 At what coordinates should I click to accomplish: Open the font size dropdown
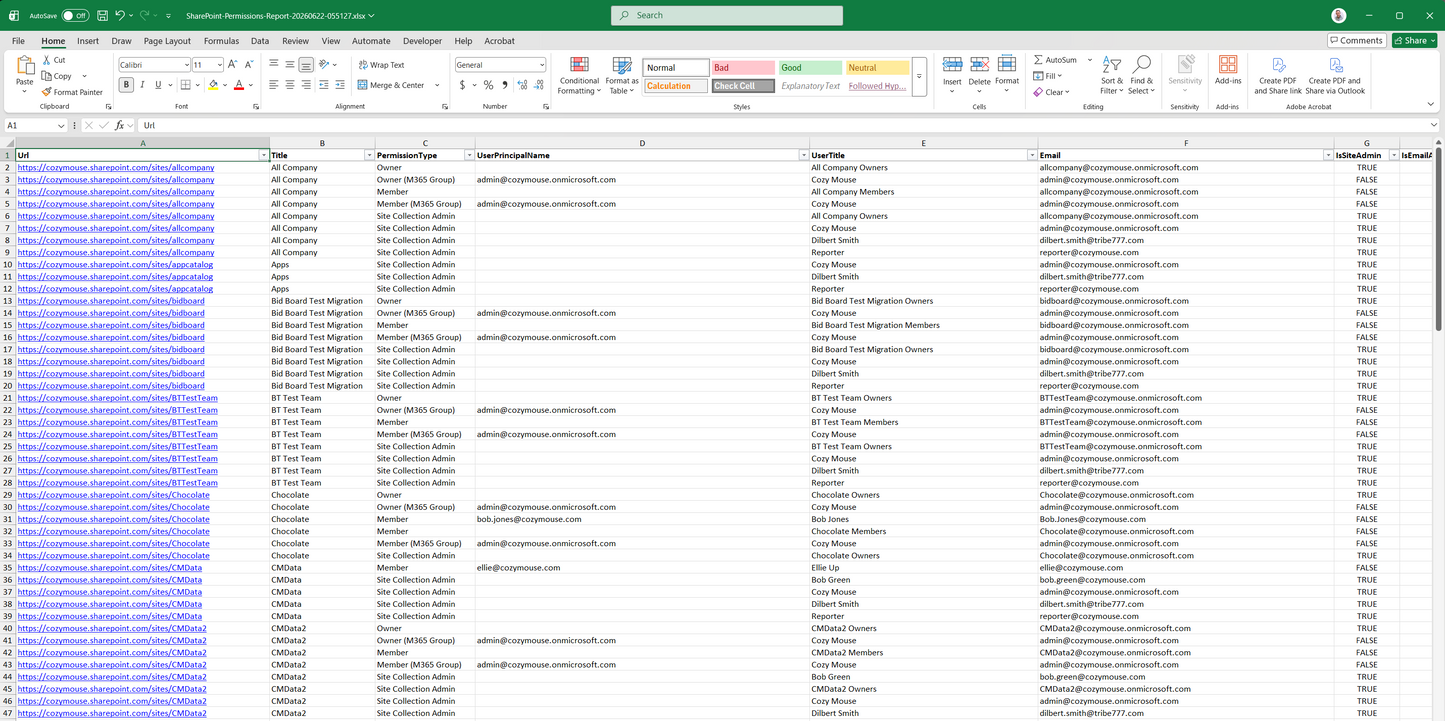pyautogui.click(x=220, y=65)
